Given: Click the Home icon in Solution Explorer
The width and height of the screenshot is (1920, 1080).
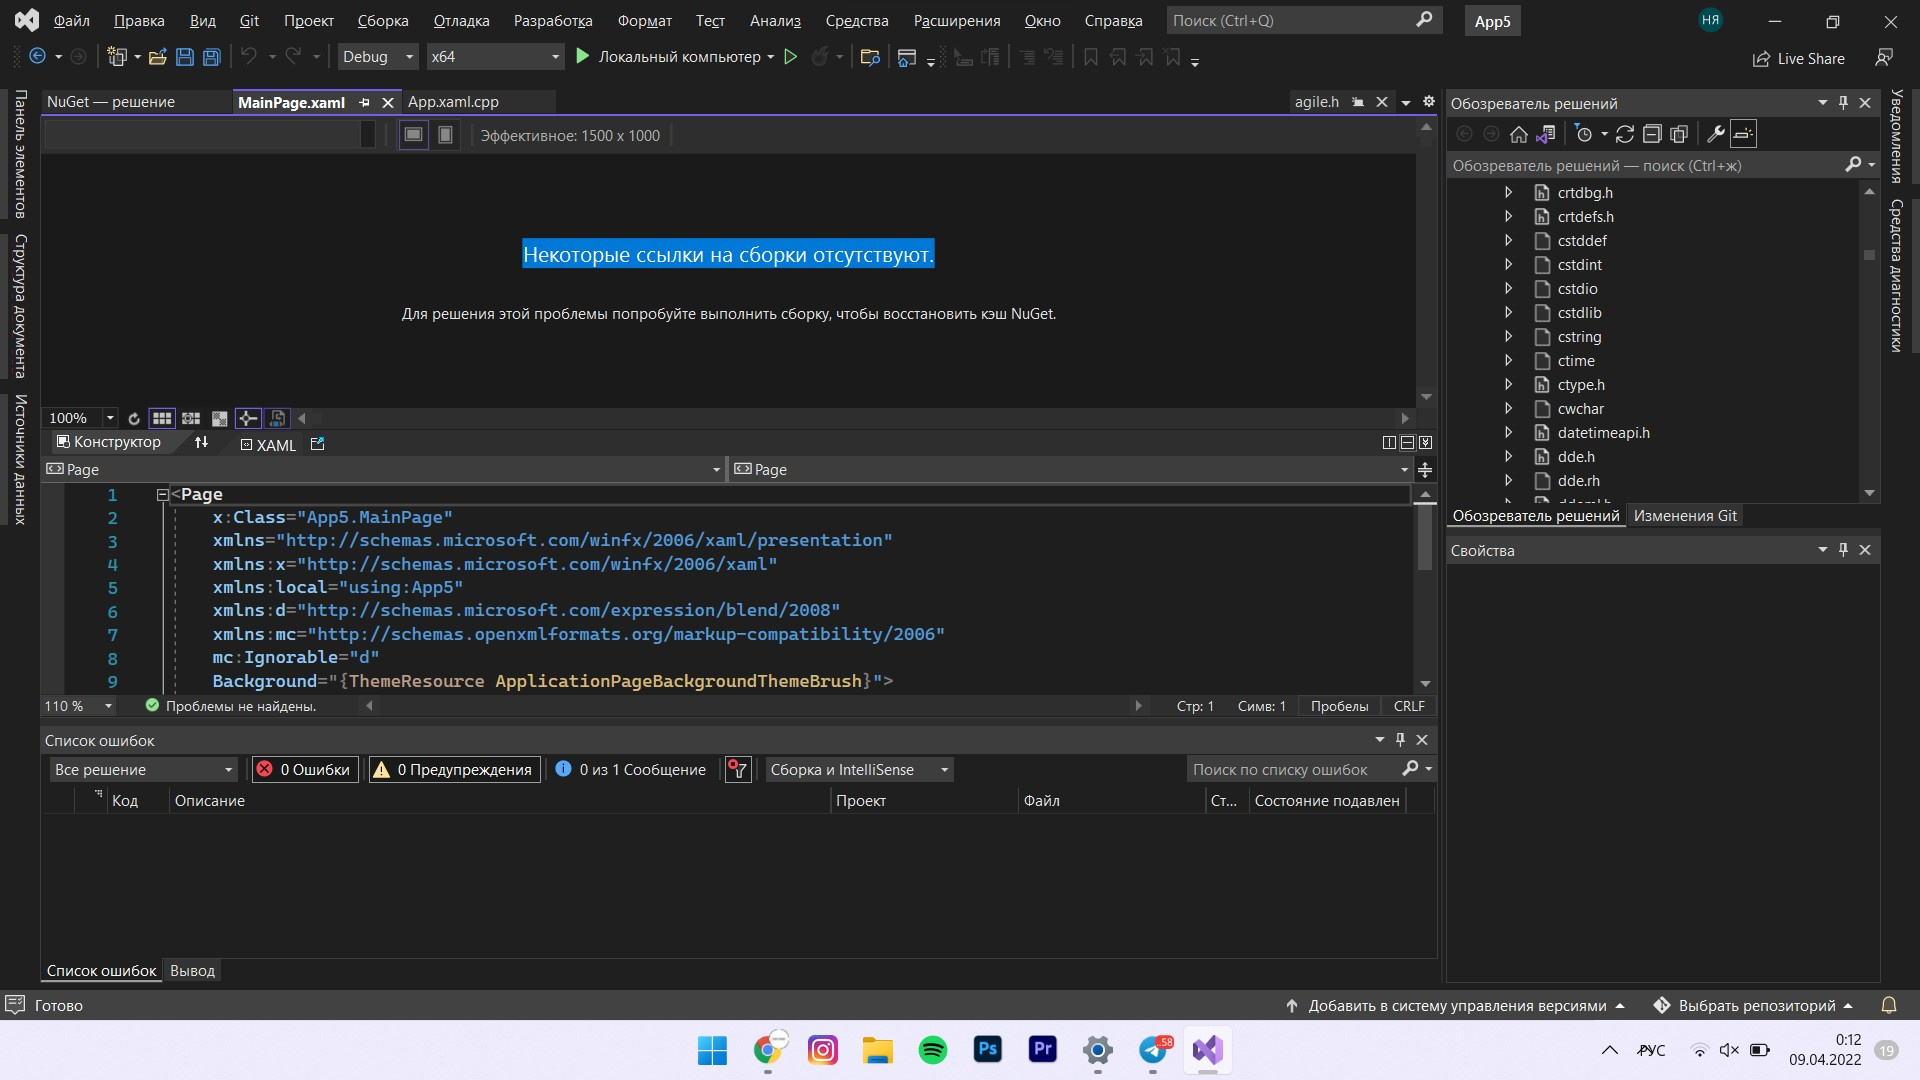Looking at the screenshot, I should pyautogui.click(x=1518, y=134).
